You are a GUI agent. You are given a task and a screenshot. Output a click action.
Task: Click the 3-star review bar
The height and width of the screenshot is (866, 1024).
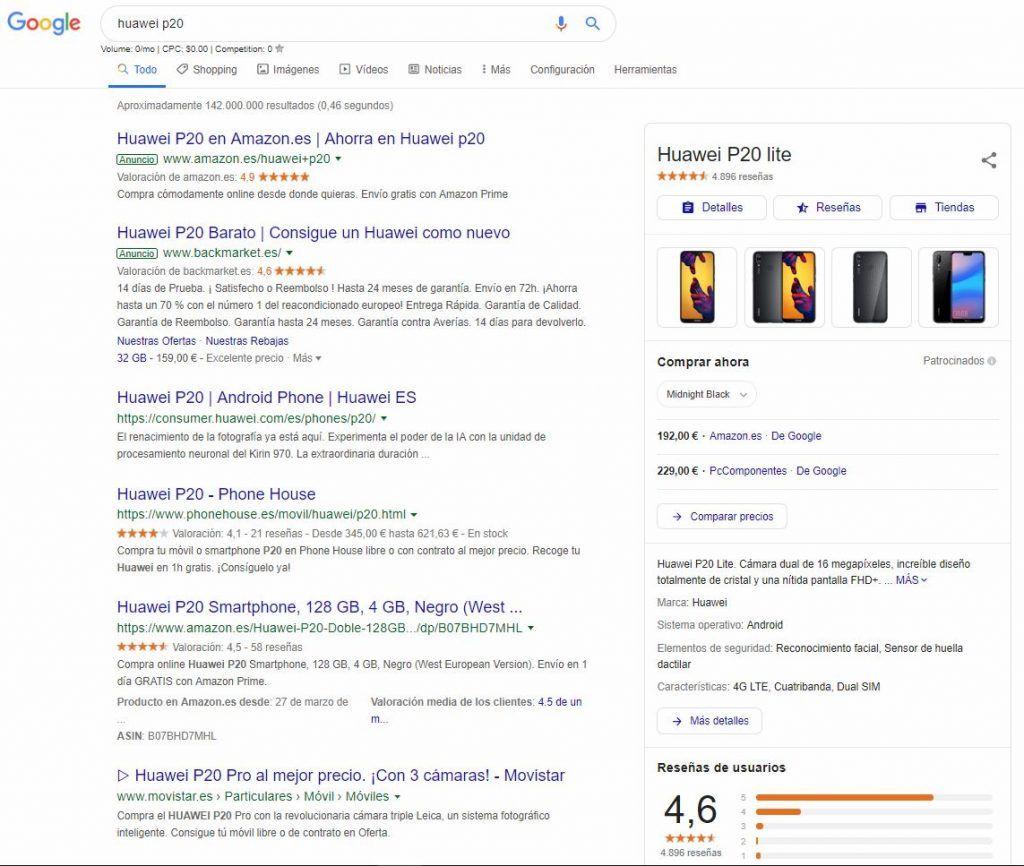click(874, 826)
